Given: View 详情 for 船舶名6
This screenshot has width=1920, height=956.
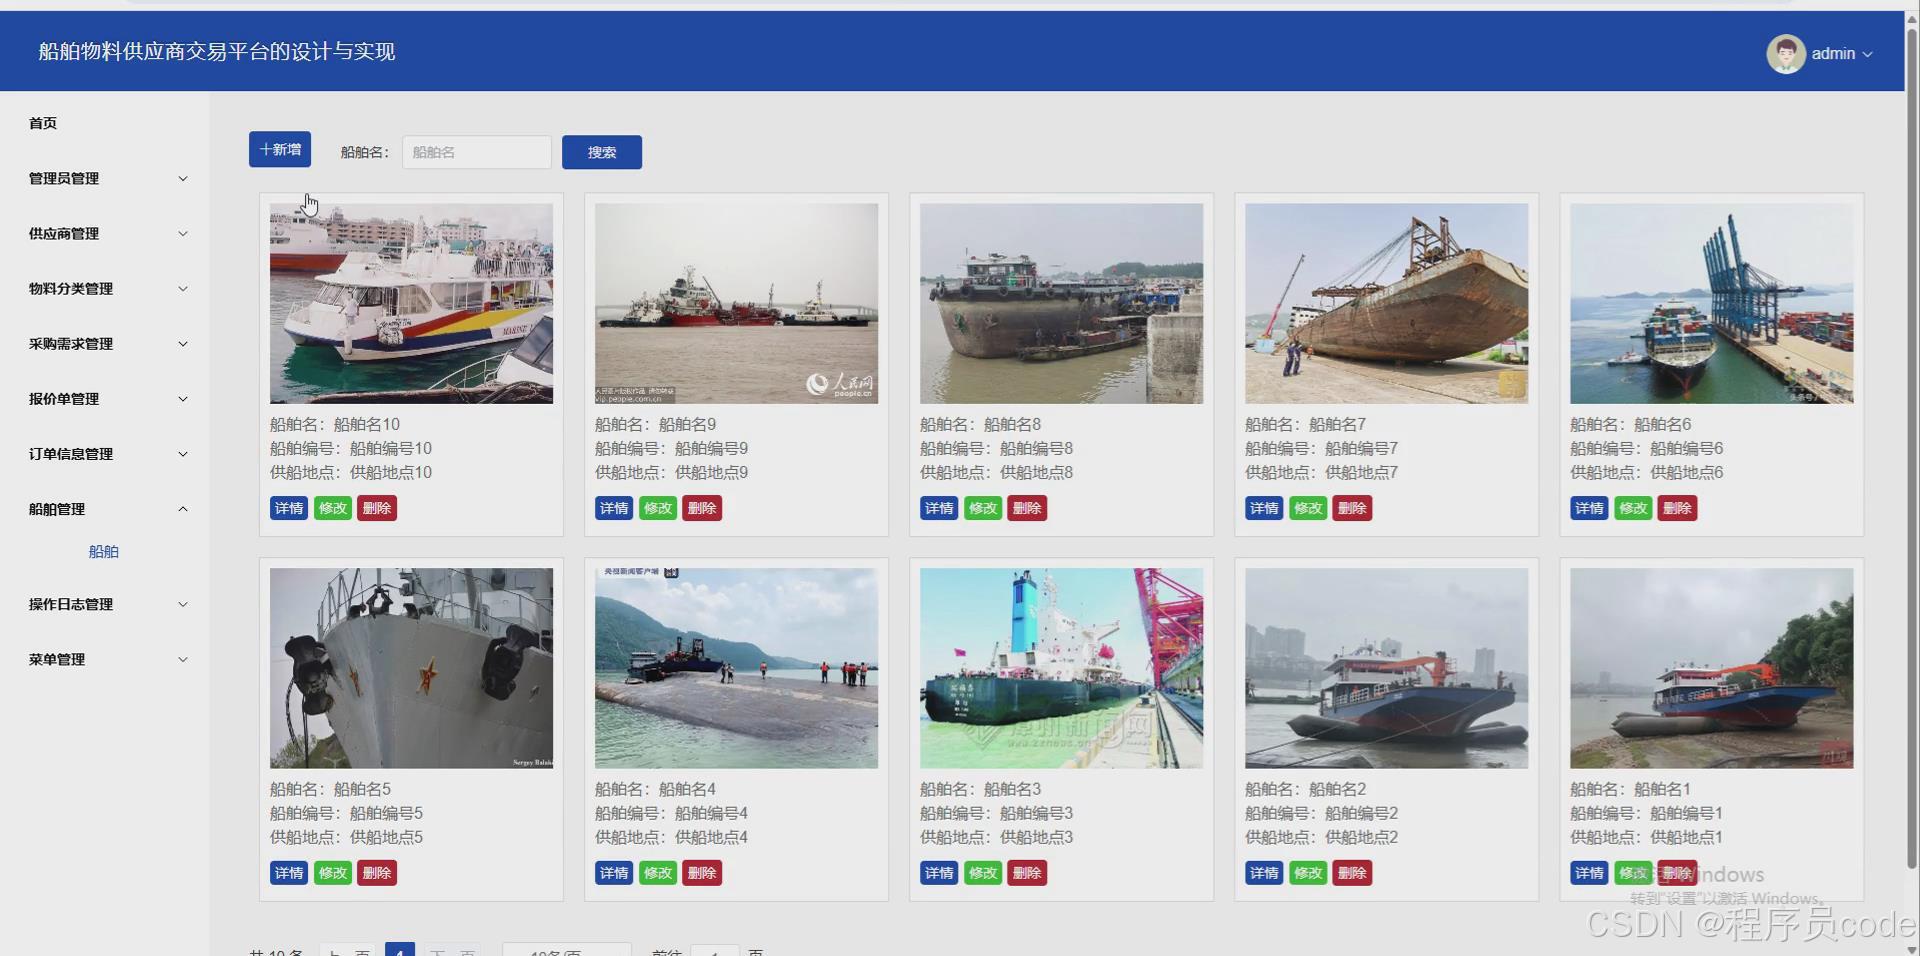Looking at the screenshot, I should 1589,508.
